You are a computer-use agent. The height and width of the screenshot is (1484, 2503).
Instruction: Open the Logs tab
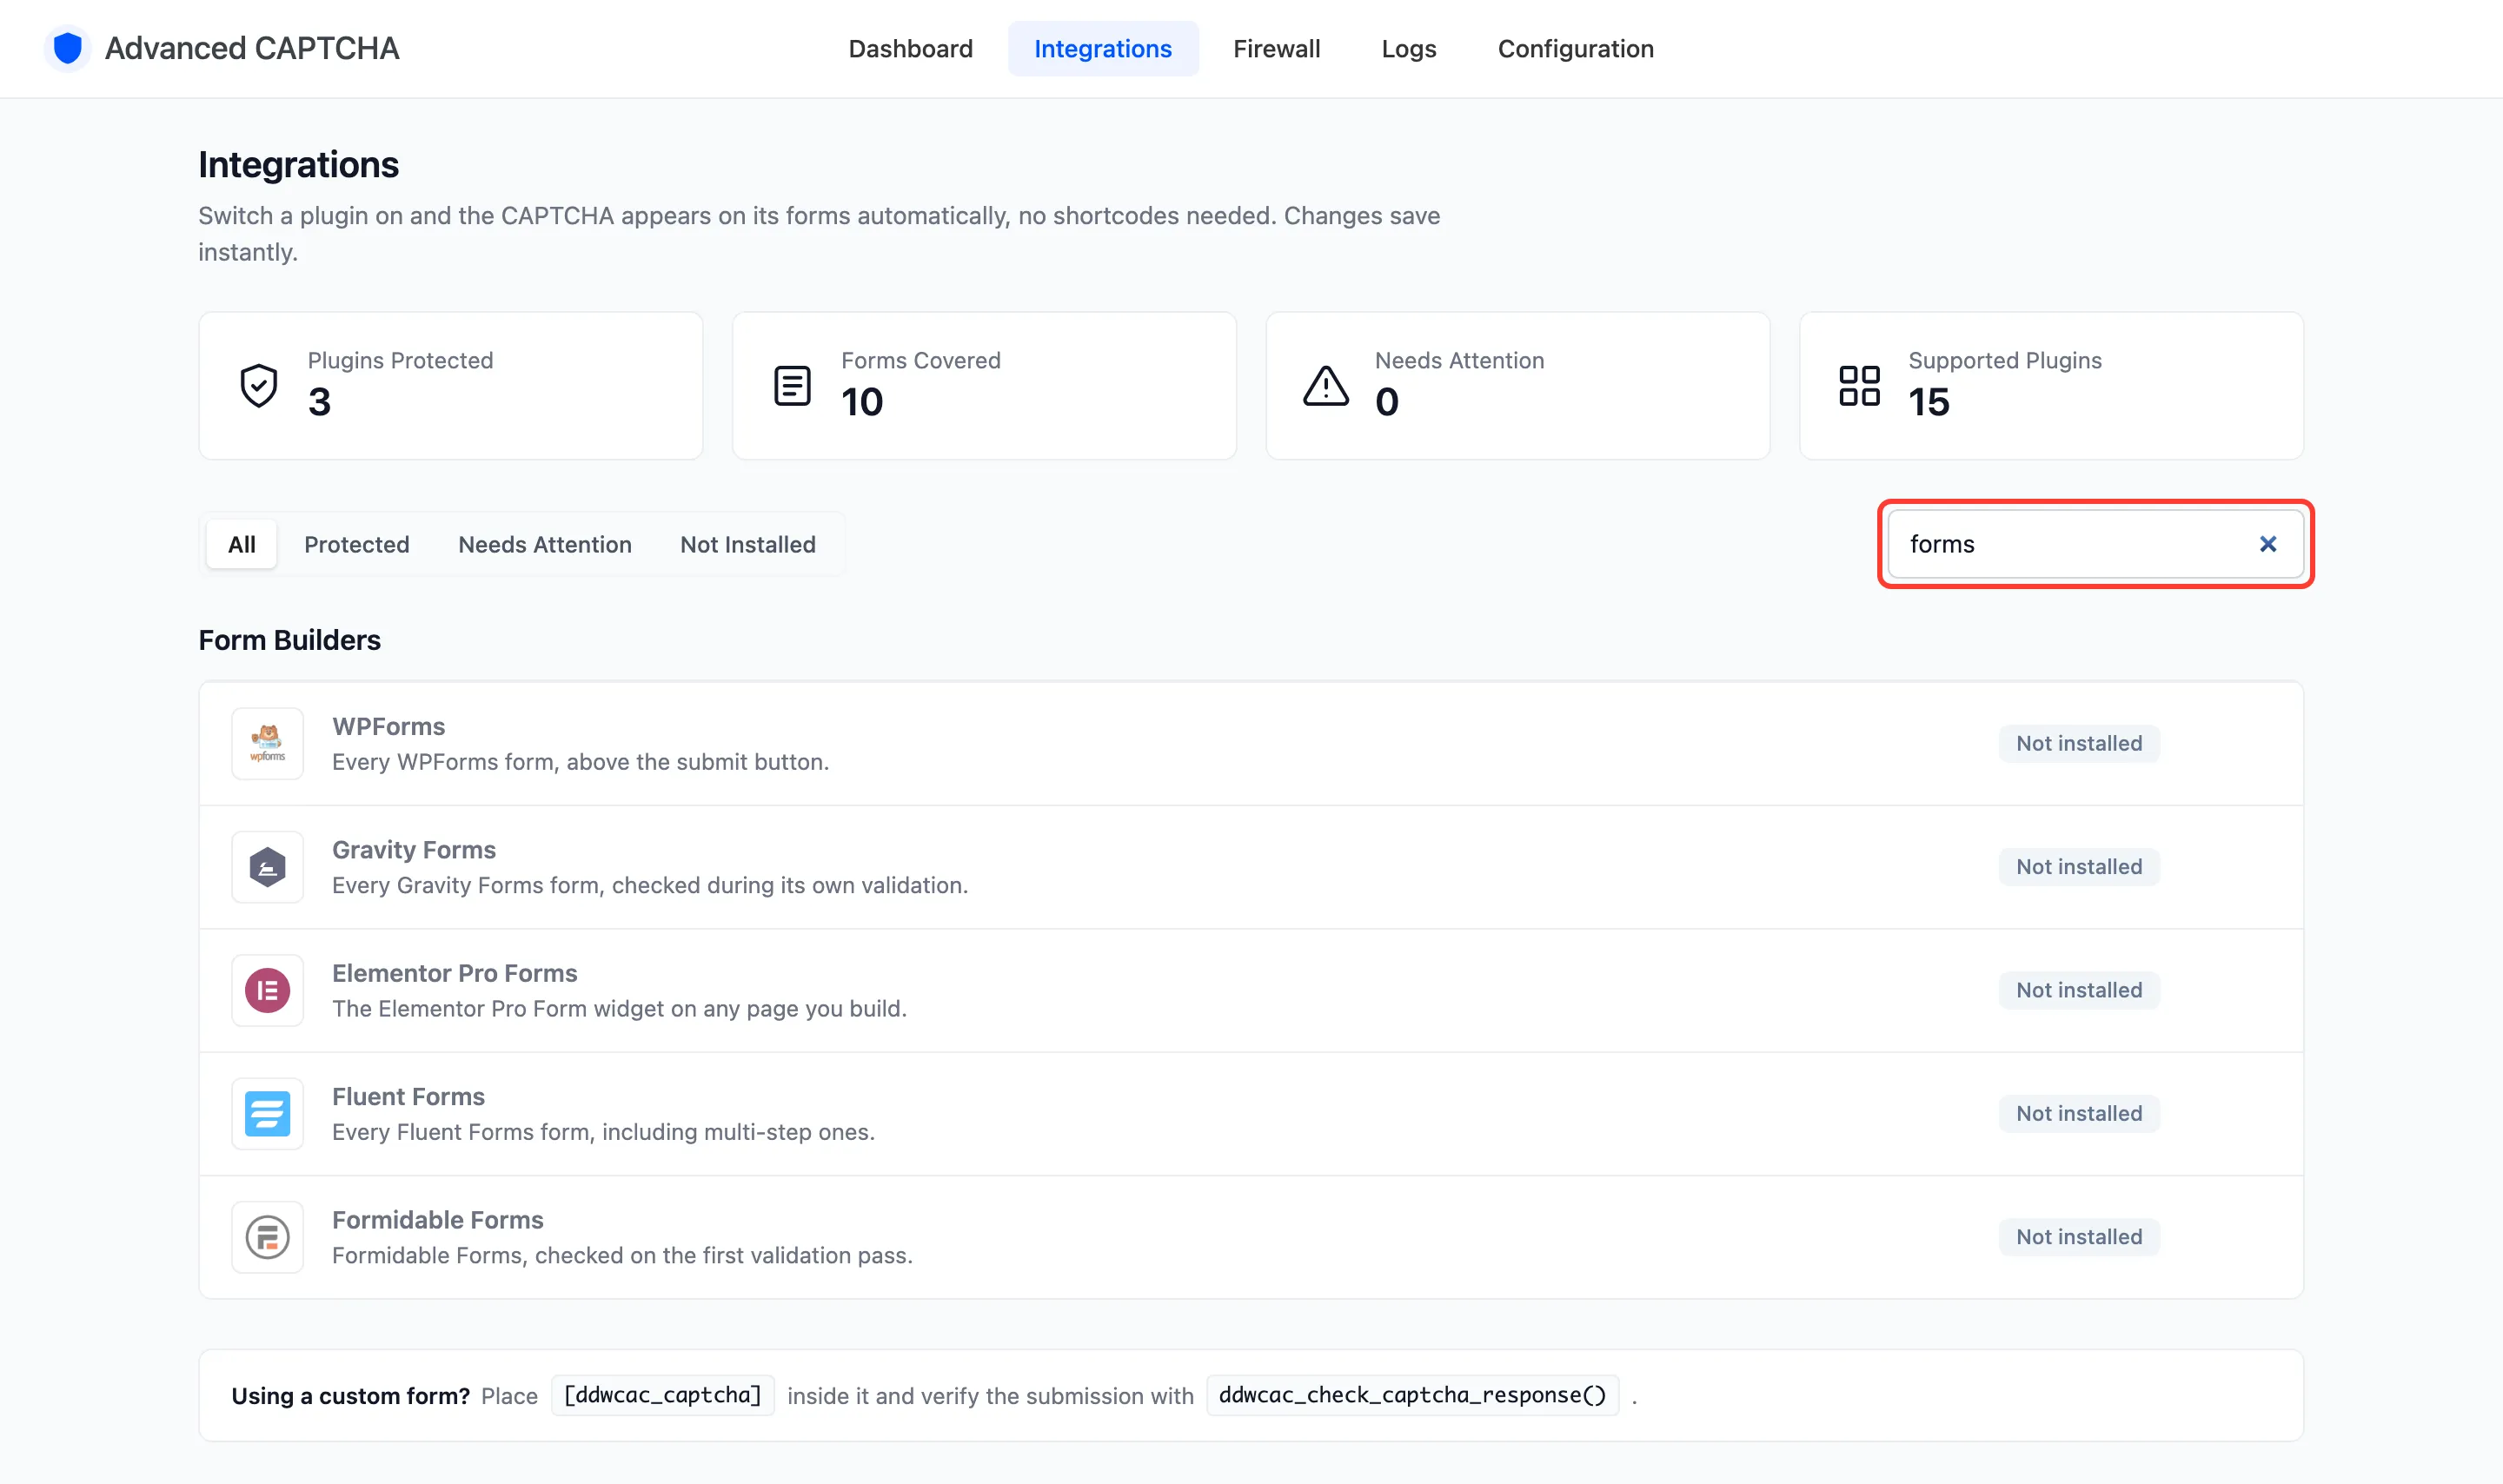pyautogui.click(x=1408, y=48)
